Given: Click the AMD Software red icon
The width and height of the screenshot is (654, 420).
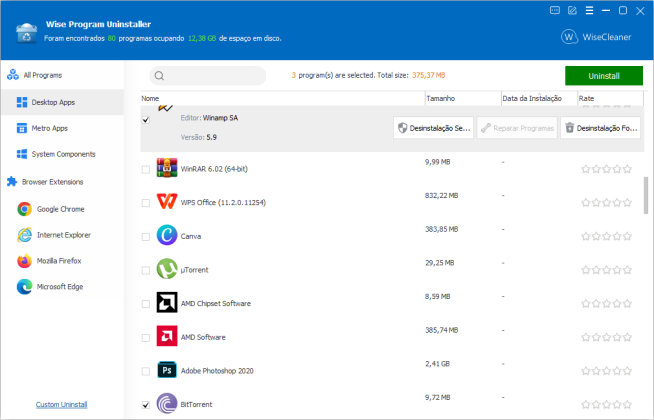Looking at the screenshot, I should [167, 336].
